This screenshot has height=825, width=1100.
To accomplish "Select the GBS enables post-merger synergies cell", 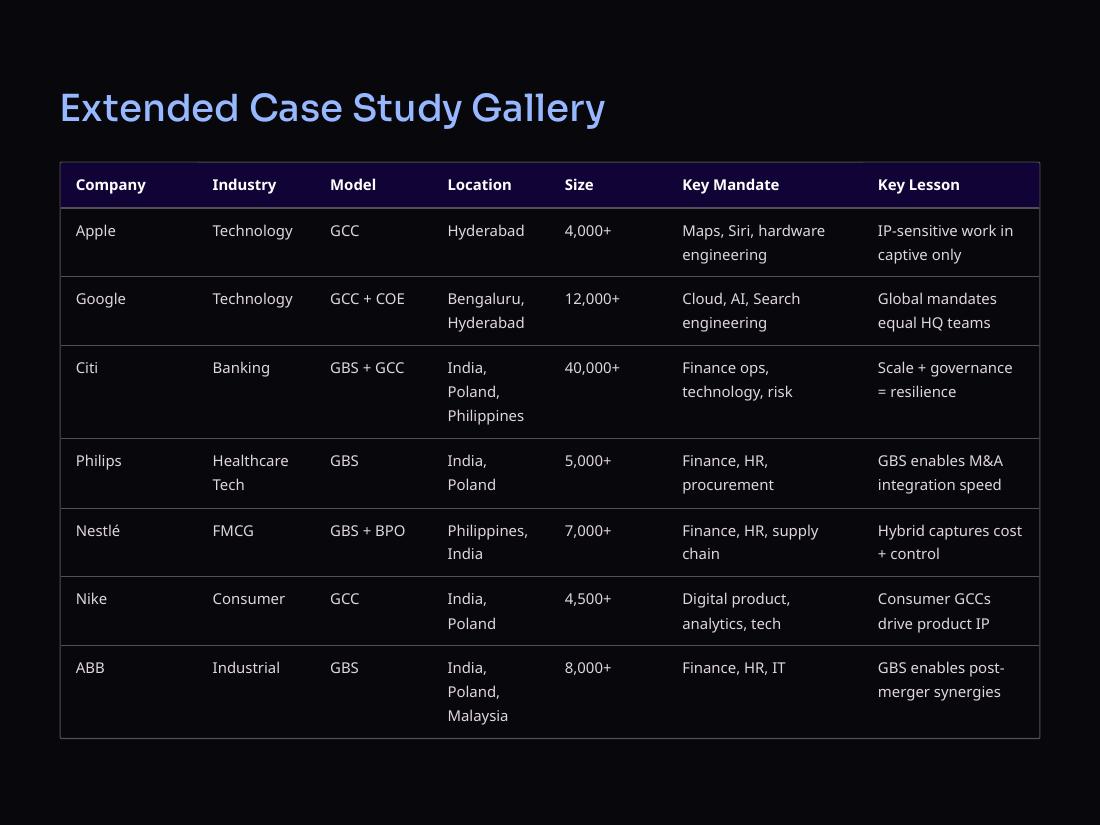I will click(941, 680).
